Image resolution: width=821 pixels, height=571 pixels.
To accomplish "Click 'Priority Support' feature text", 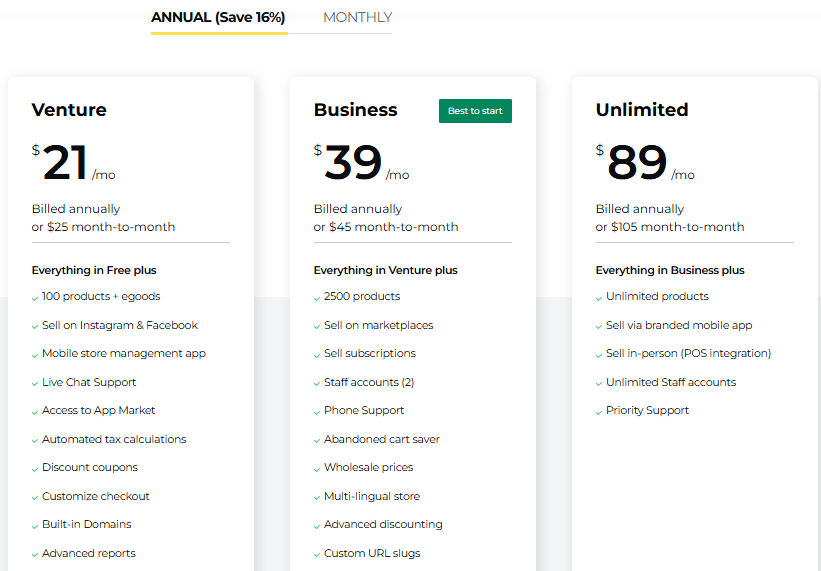I will click(647, 410).
